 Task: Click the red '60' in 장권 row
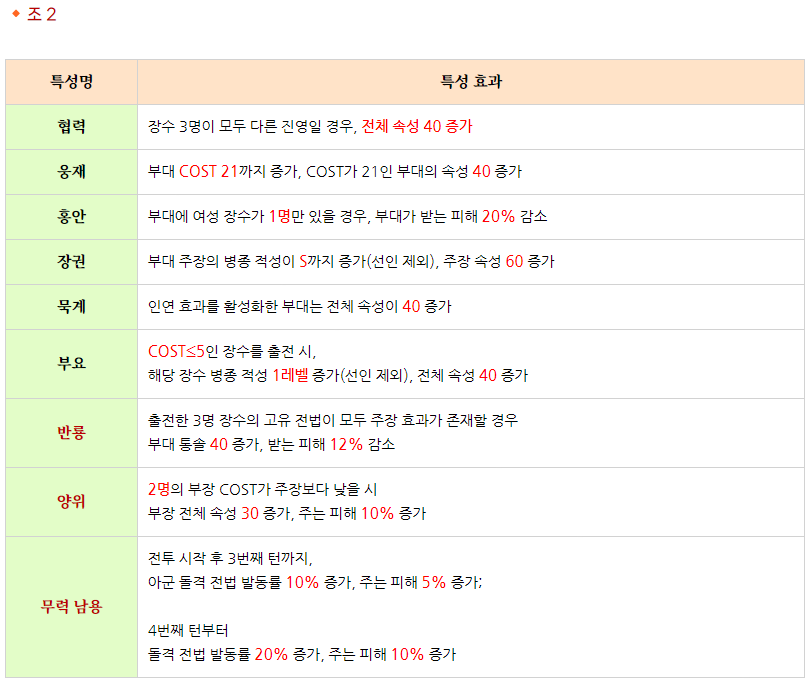(514, 261)
